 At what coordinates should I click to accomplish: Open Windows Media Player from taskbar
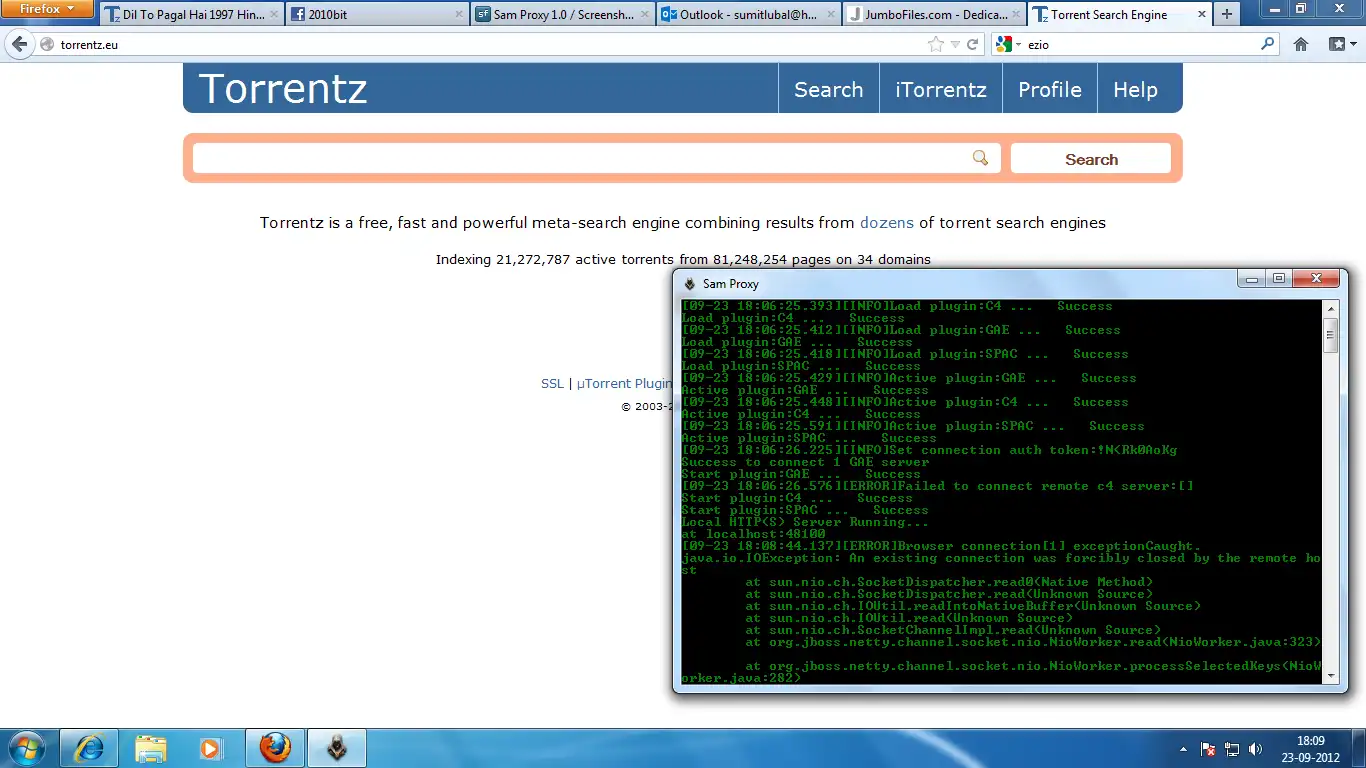coord(210,748)
